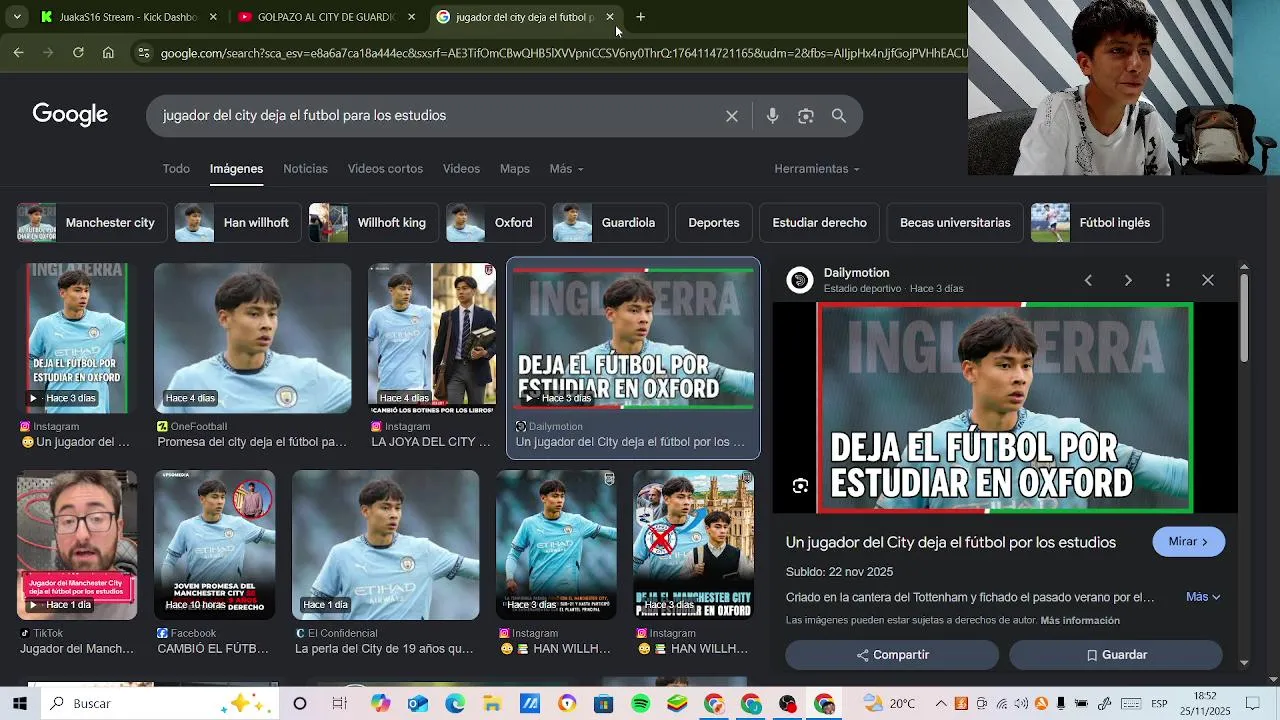1280x720 pixels.
Task: Open the Videos tab
Action: click(x=461, y=169)
